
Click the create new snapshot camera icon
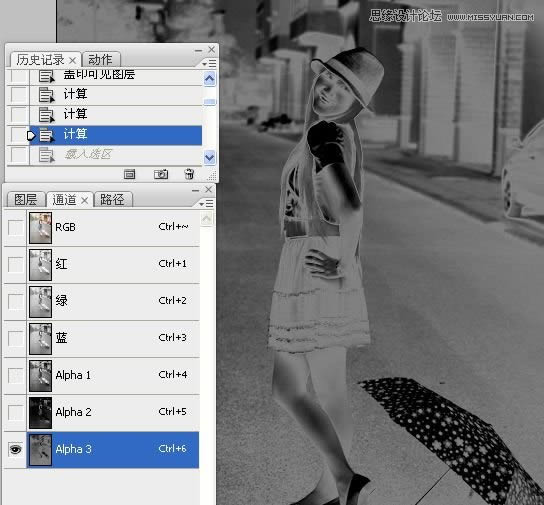coord(161,174)
